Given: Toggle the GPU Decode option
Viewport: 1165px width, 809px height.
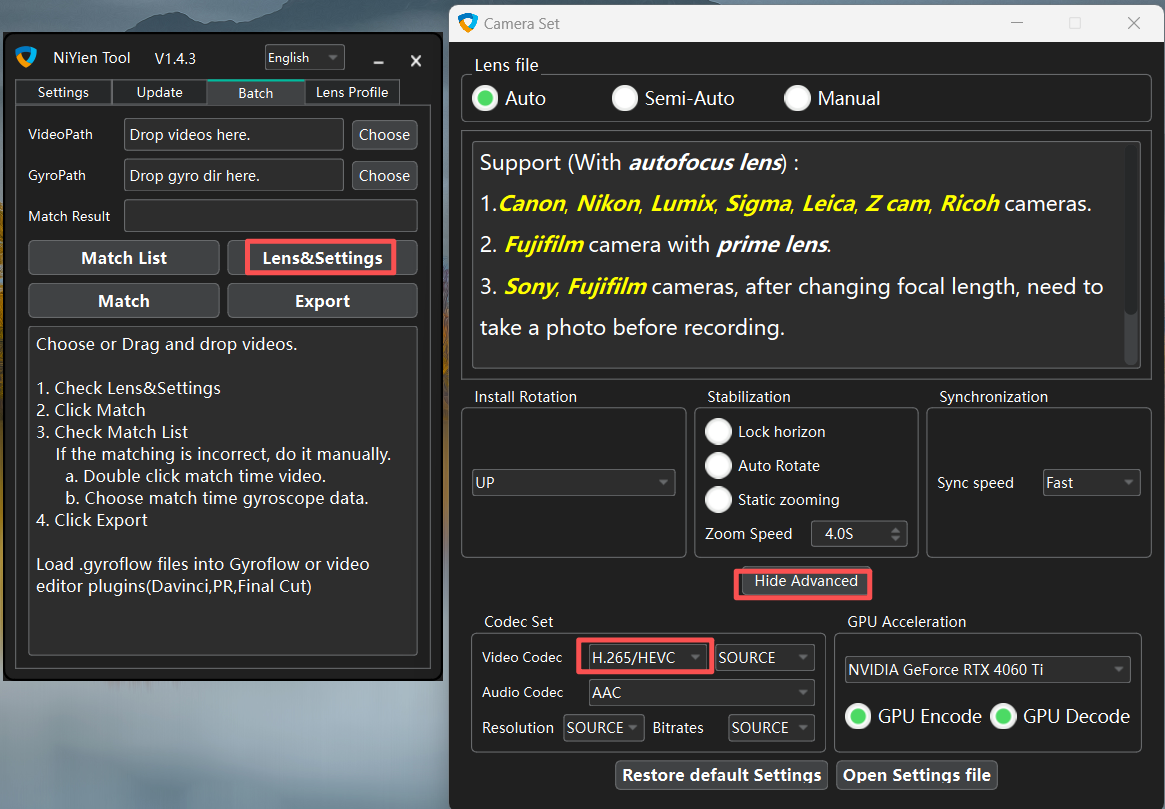Looking at the screenshot, I should coord(1004,716).
